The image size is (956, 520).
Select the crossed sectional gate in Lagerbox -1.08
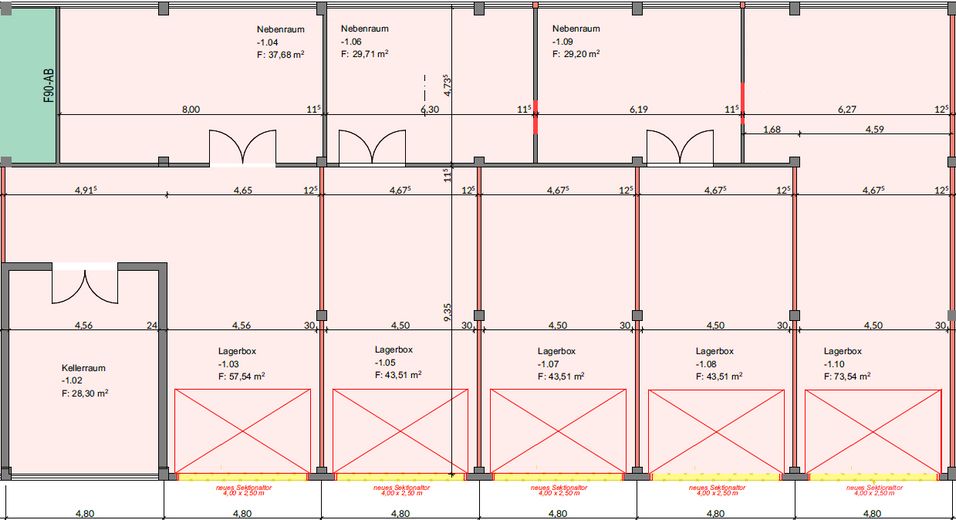pyautogui.click(x=716, y=431)
